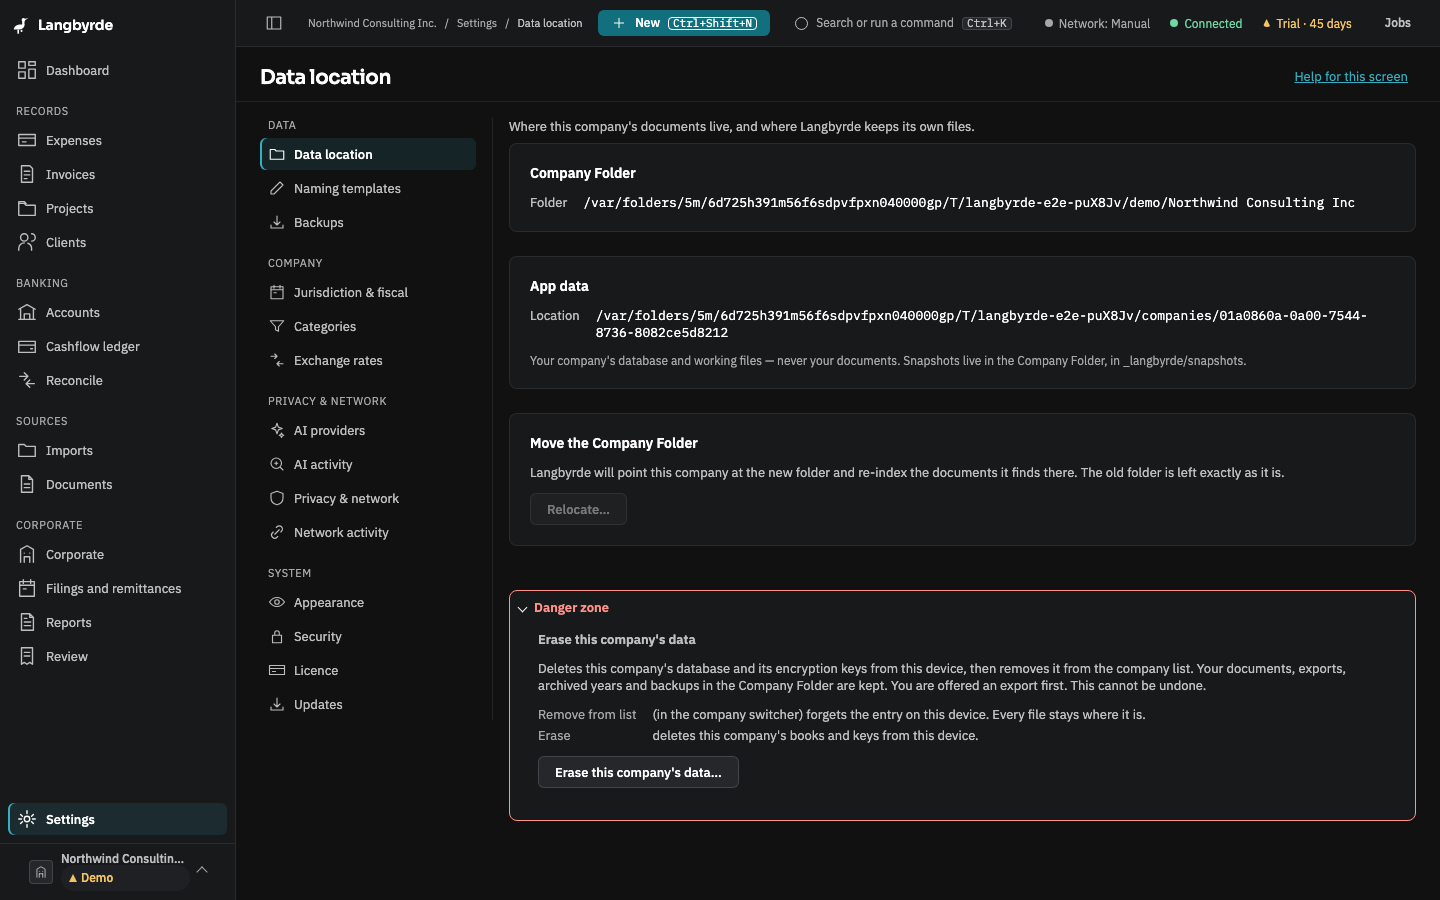Click Trial 45 days status

pyautogui.click(x=1307, y=23)
